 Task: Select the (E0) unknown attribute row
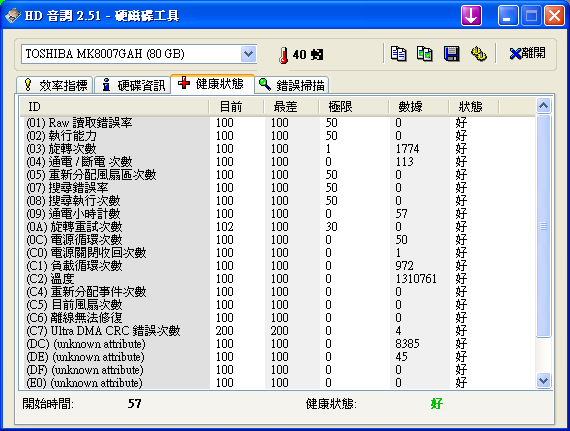click(277, 383)
